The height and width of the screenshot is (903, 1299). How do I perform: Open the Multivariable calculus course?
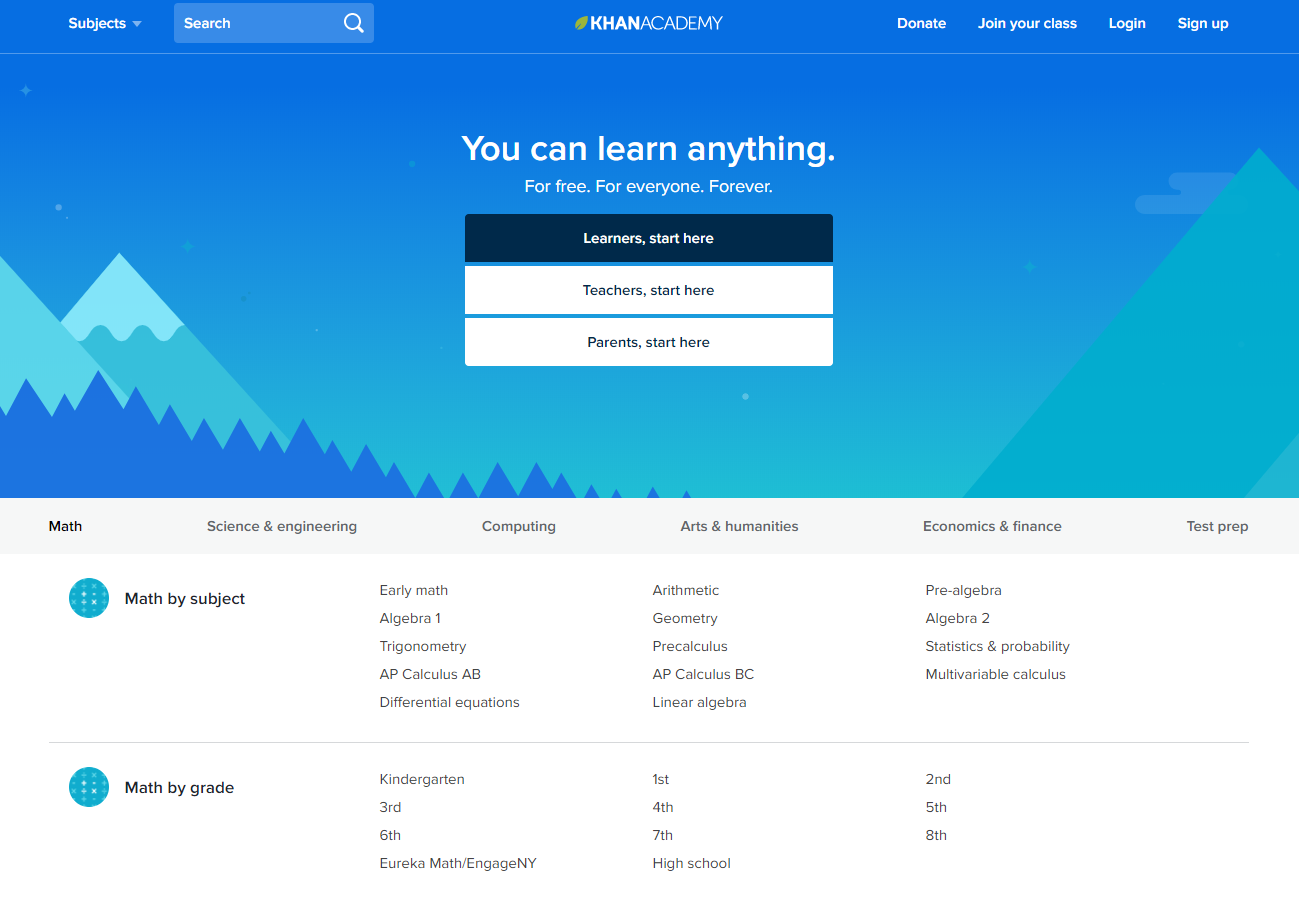pyautogui.click(x=996, y=674)
